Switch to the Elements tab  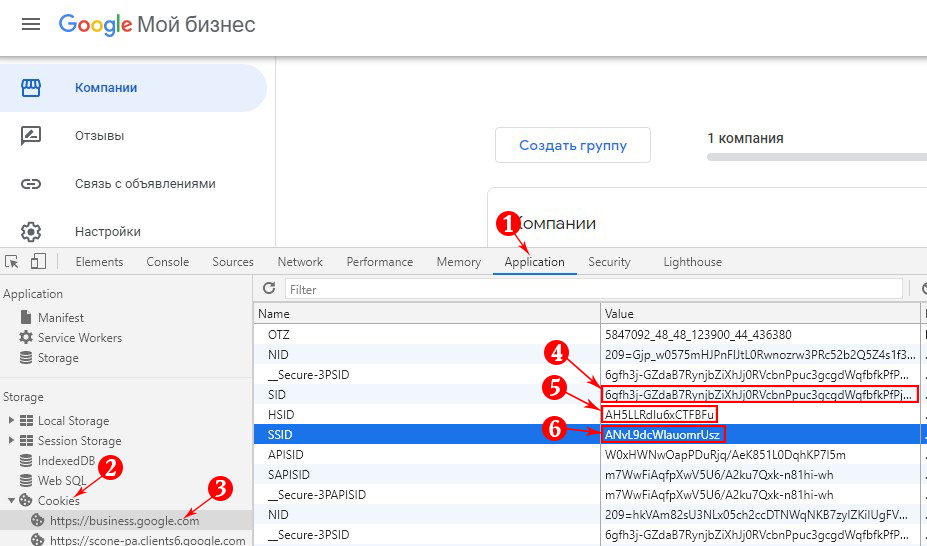tap(99, 262)
